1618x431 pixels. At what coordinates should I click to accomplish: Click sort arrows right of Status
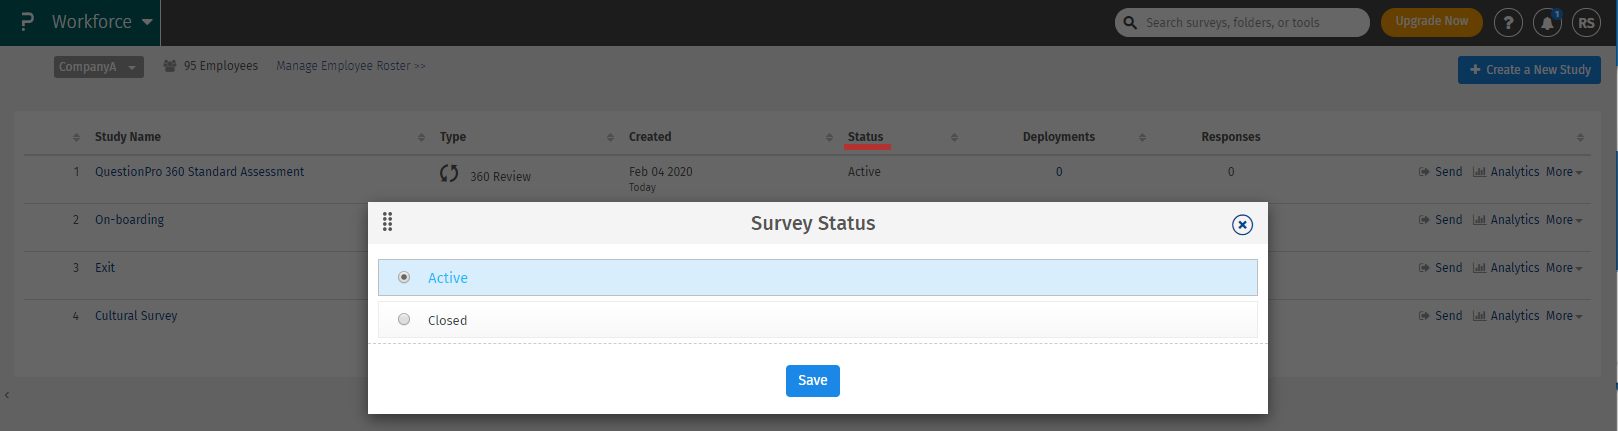(x=954, y=137)
